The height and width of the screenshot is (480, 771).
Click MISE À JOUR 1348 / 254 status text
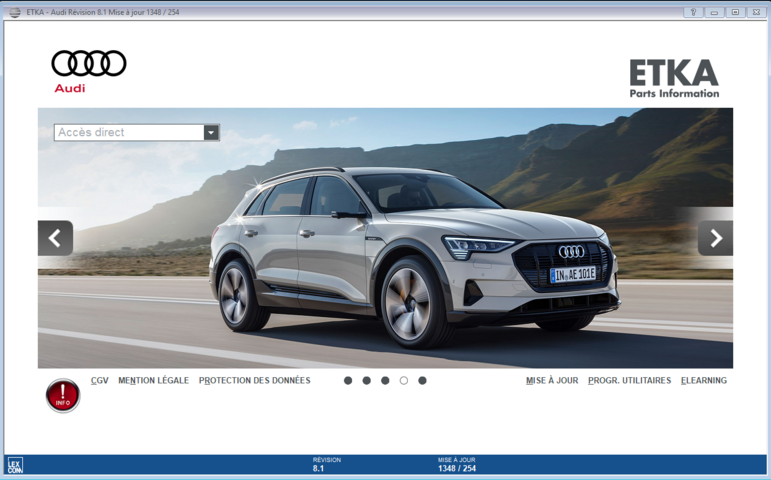[457, 464]
